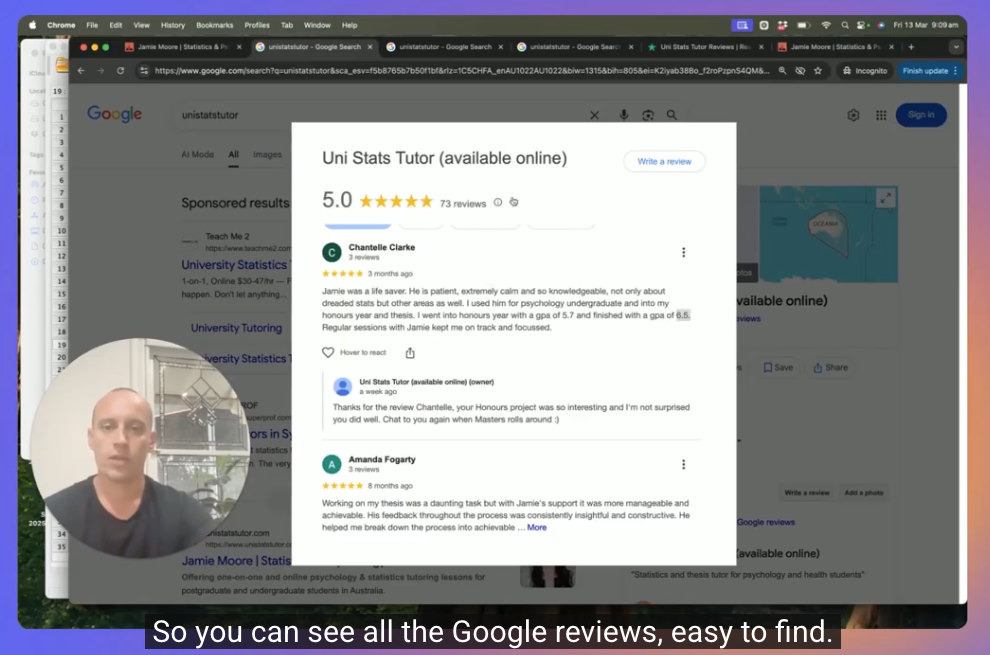Switch to Uni Stats Tutor Reviews tab
The width and height of the screenshot is (990, 655).
(705, 47)
